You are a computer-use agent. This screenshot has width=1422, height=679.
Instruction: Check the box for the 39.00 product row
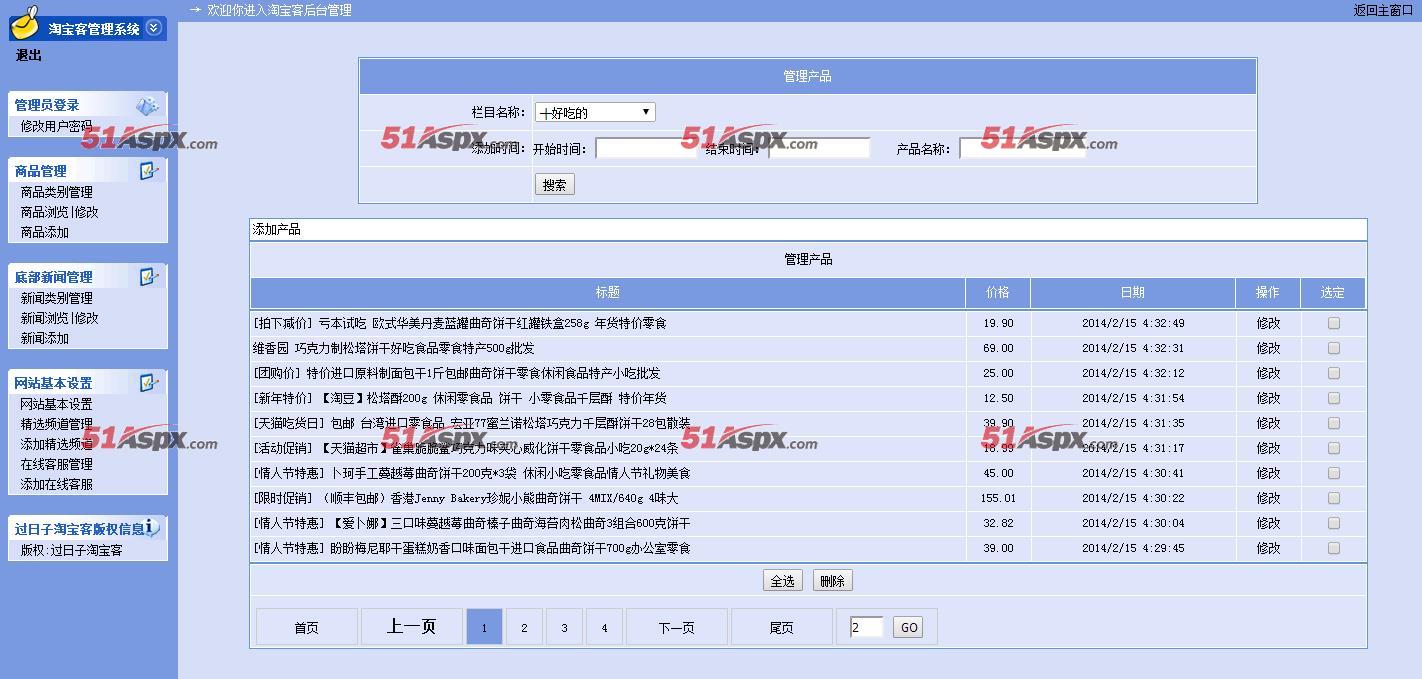1333,548
